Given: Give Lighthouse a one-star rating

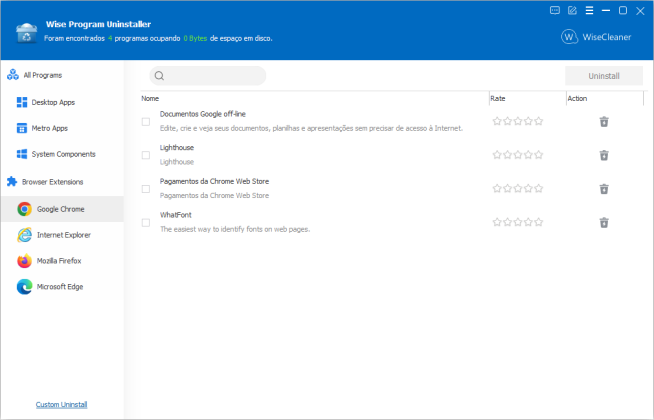Looking at the screenshot, I should coord(497,155).
